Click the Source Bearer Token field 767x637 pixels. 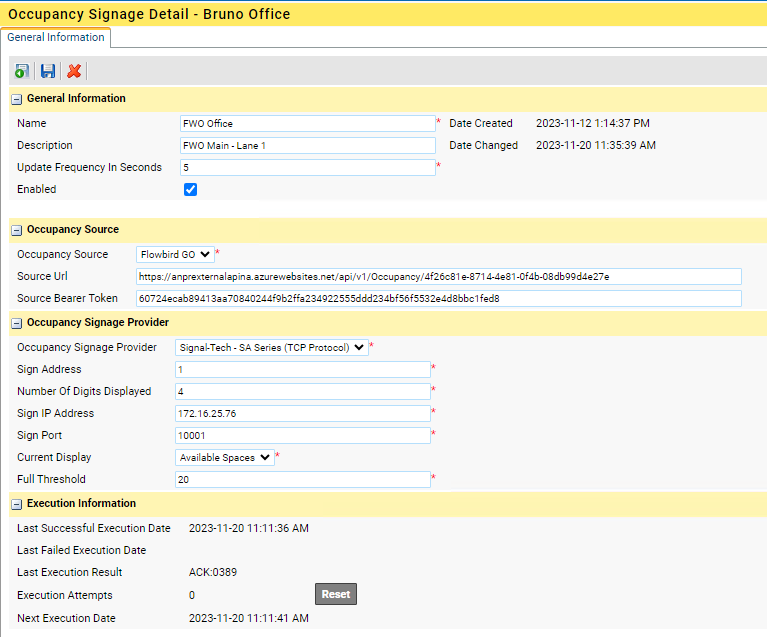point(439,298)
